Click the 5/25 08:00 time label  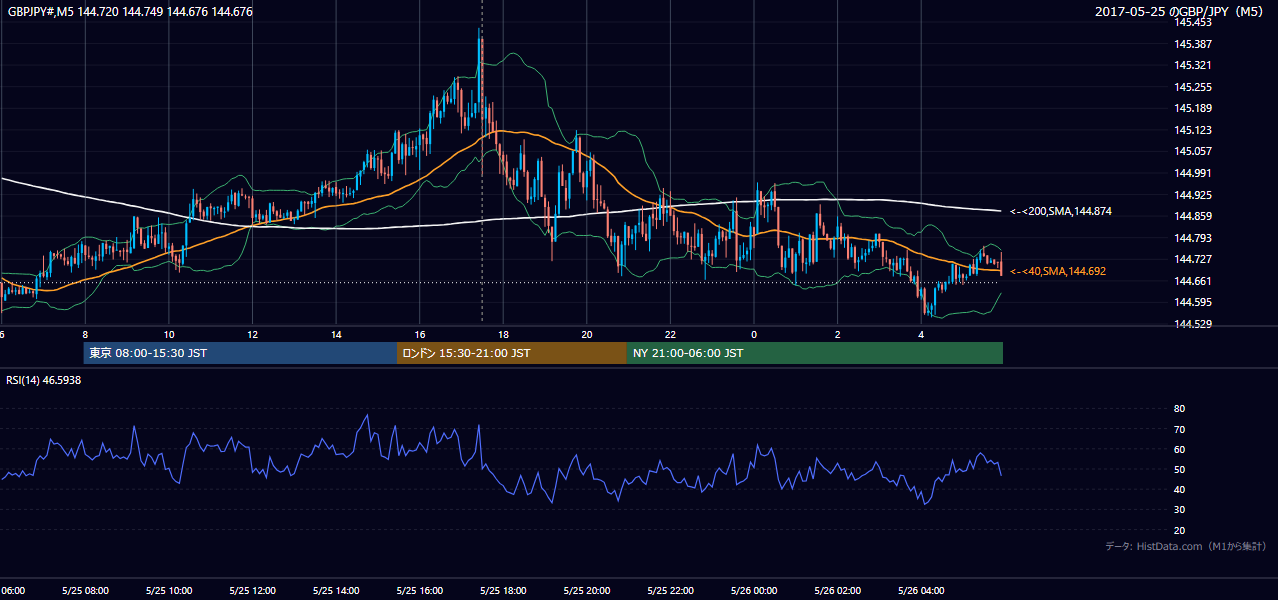[x=85, y=590]
